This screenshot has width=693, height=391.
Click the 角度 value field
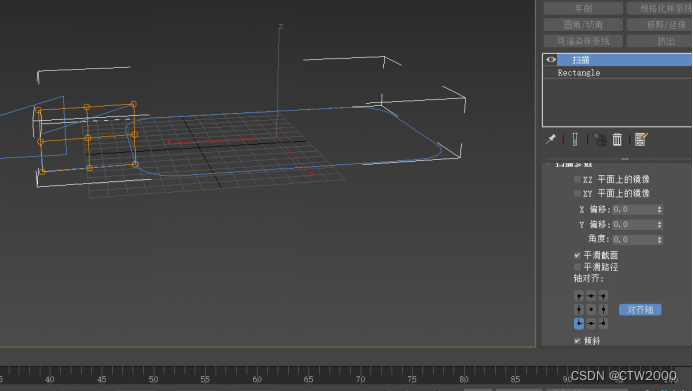point(634,239)
